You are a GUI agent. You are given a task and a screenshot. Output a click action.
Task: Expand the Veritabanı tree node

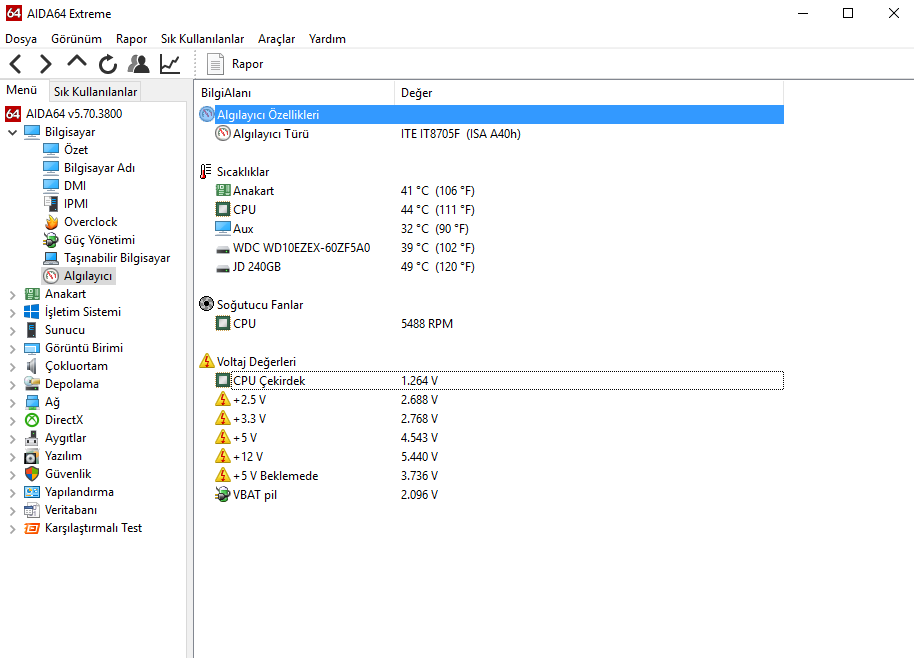12,511
